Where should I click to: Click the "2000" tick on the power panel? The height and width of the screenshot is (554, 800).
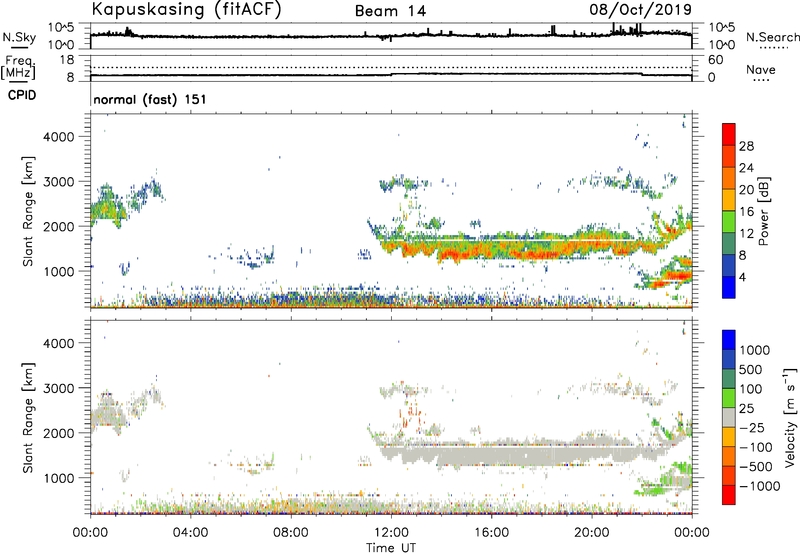point(59,226)
